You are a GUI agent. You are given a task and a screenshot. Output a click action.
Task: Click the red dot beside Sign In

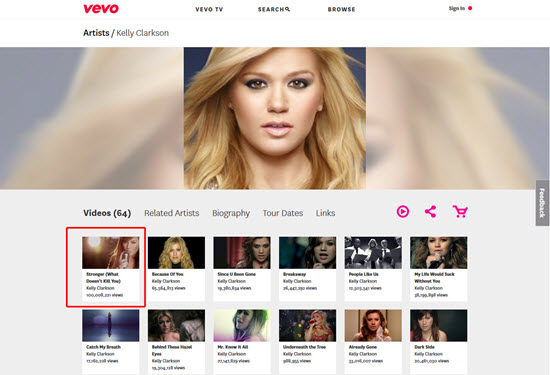470,8
